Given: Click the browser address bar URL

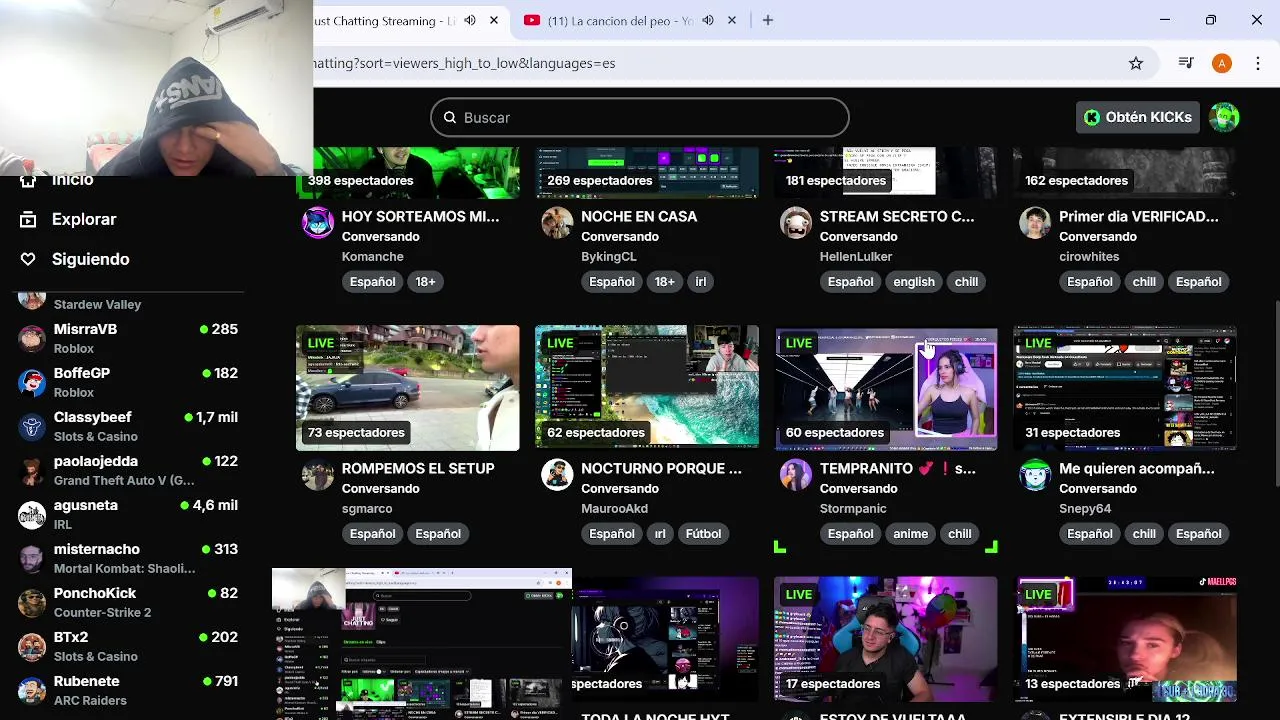Looking at the screenshot, I should (464, 63).
